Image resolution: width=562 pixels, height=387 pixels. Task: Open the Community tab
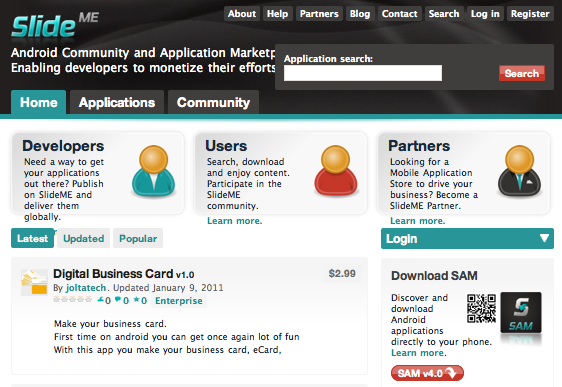pos(213,102)
